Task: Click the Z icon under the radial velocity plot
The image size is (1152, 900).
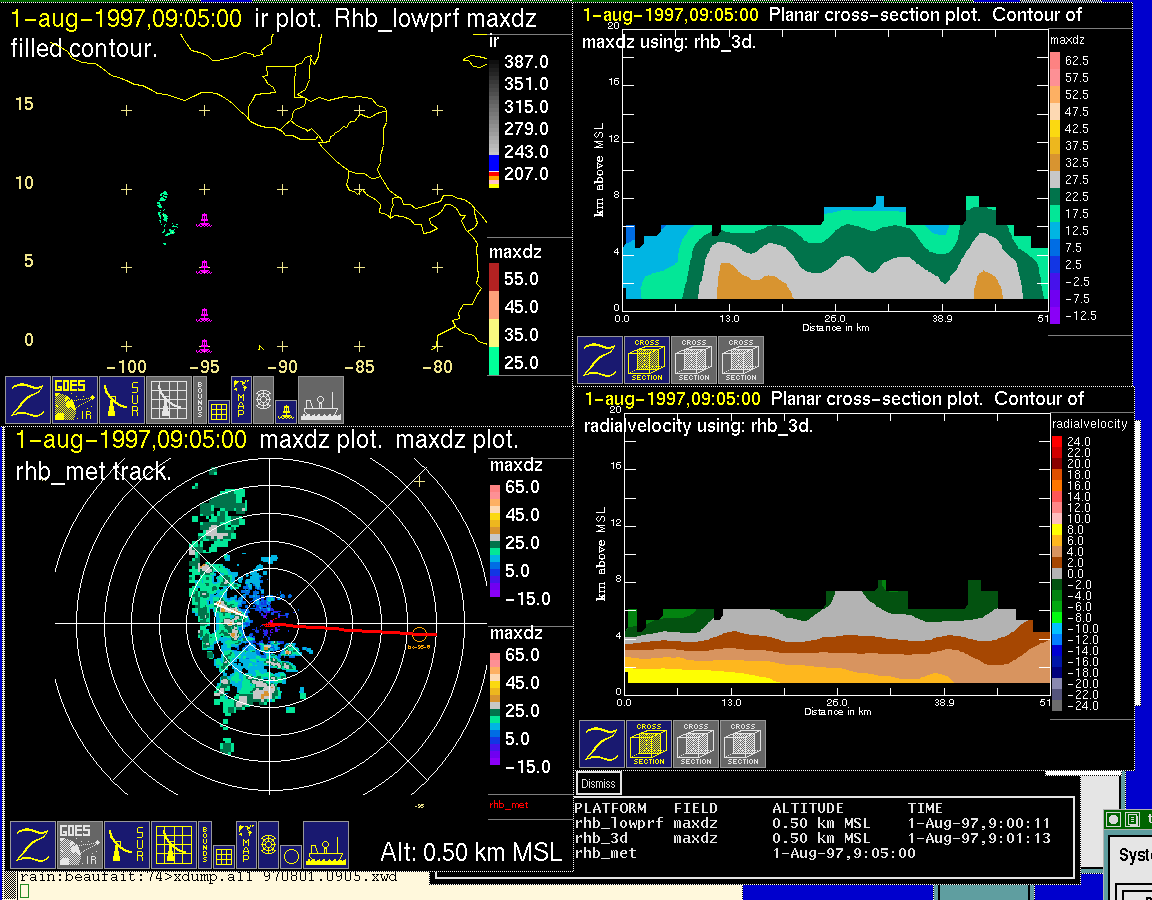Action: [601, 745]
